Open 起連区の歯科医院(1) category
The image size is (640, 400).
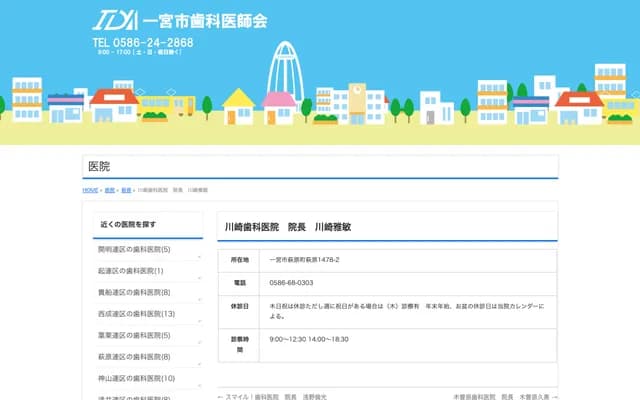point(131,271)
